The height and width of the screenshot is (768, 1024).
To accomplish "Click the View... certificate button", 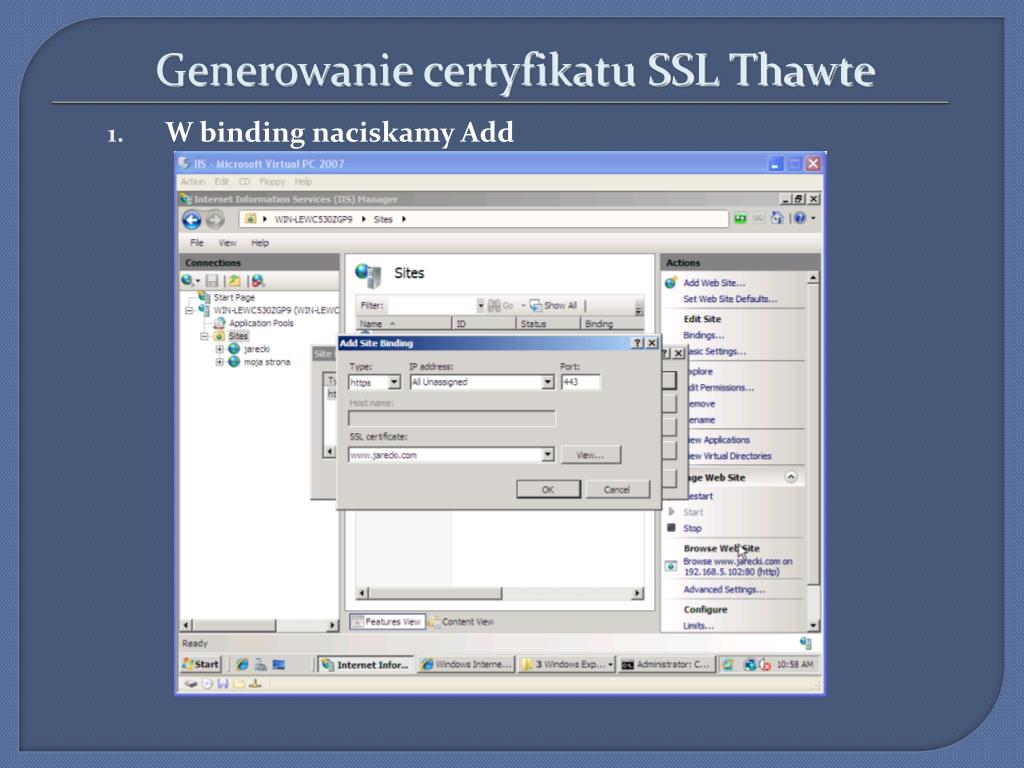I will point(590,455).
